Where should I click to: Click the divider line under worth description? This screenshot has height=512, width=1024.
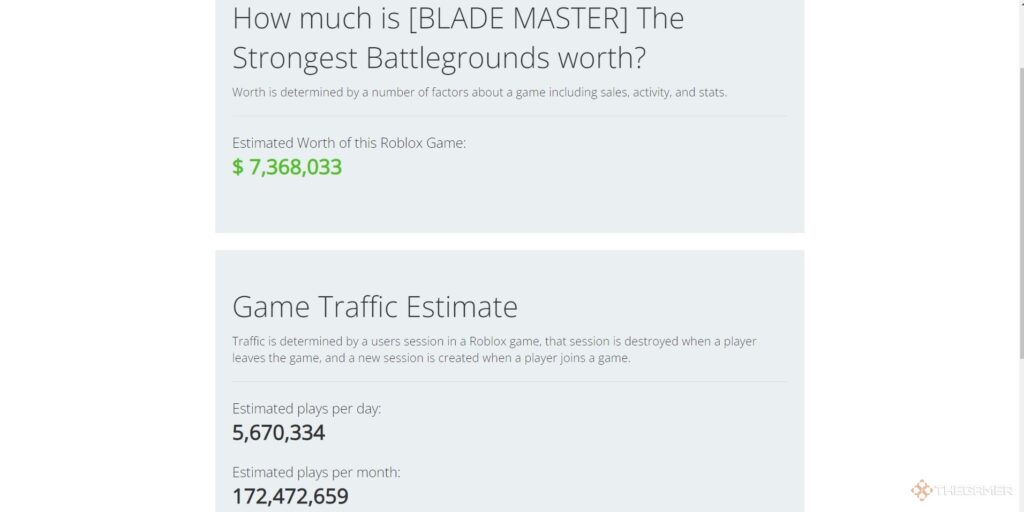click(509, 116)
